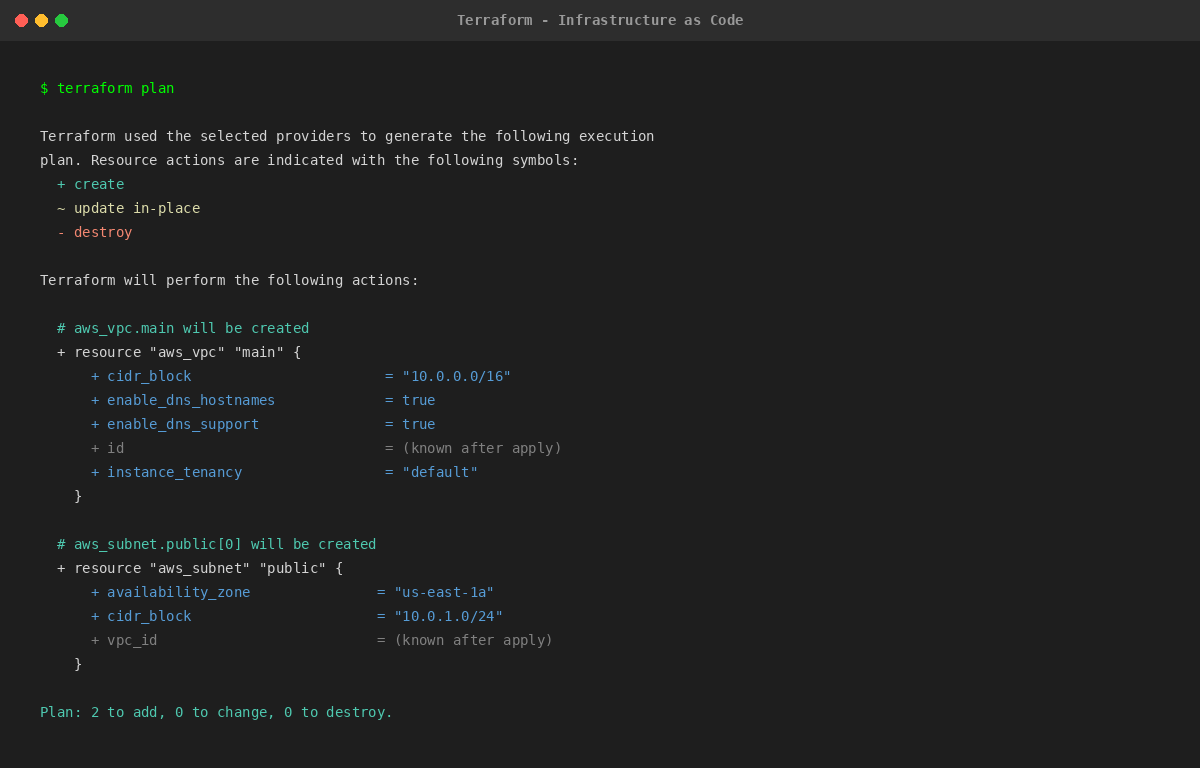
Task: Select the cidr_block value 10.0.0.0/16
Action: [456, 375]
